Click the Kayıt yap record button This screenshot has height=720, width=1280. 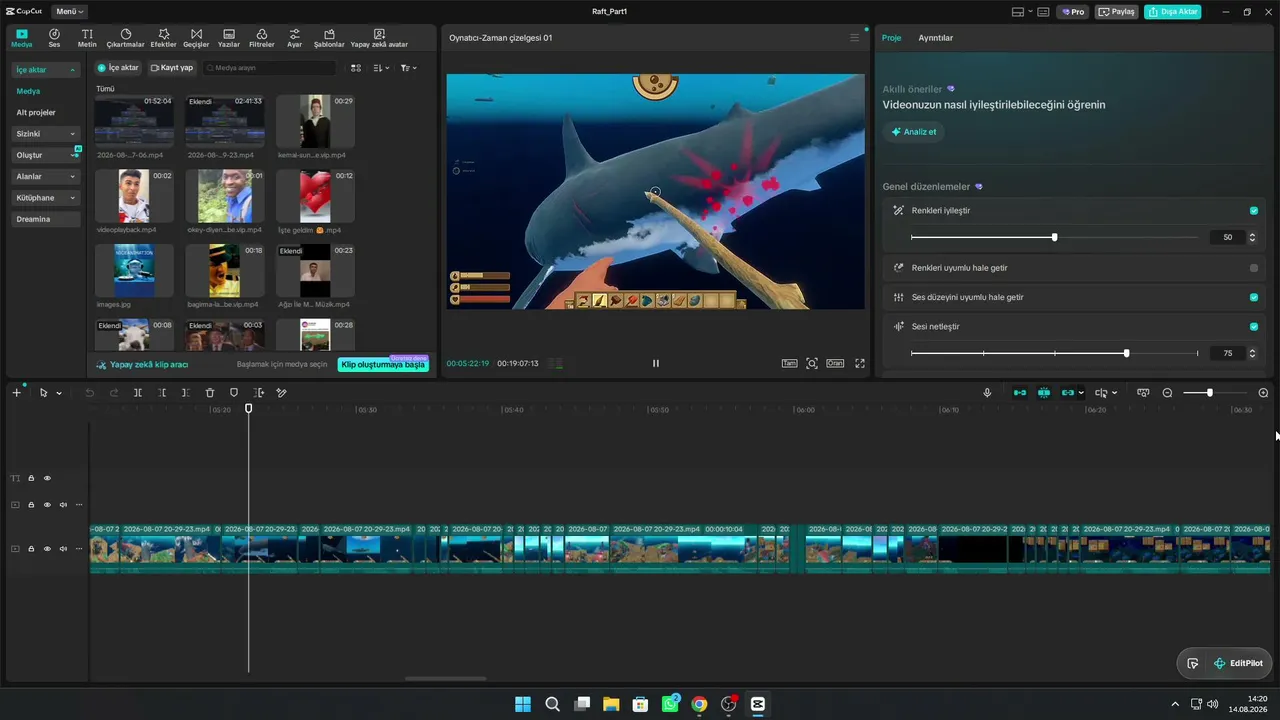(172, 68)
